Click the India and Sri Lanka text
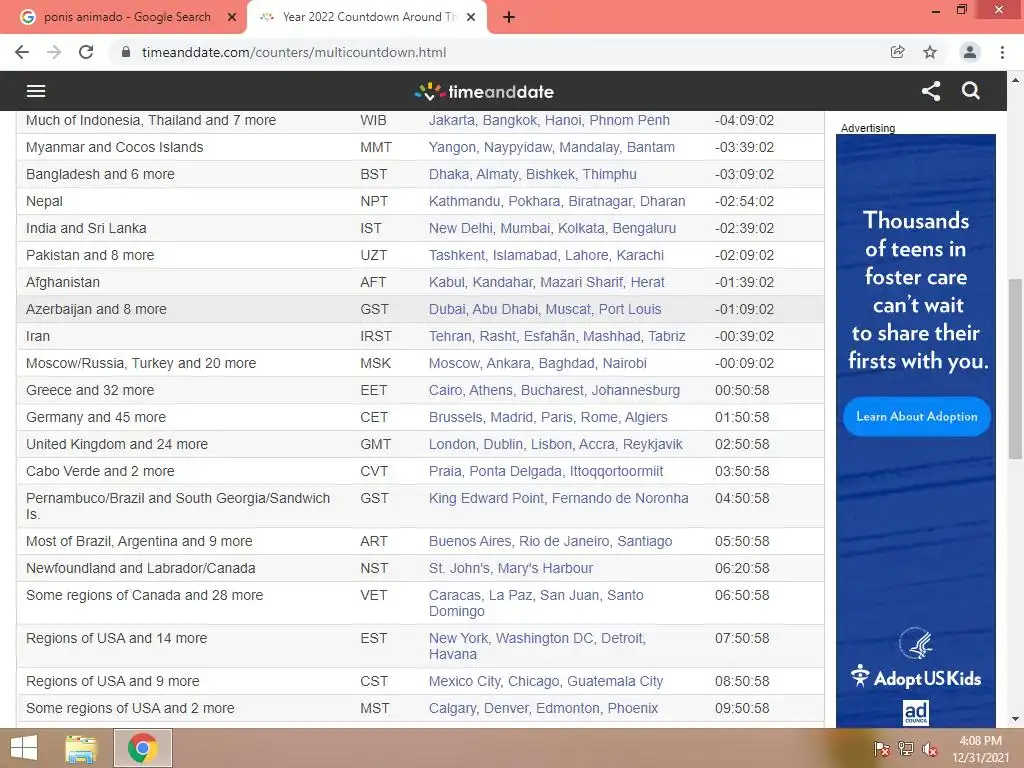Viewport: 1024px width, 768px height. pos(86,229)
